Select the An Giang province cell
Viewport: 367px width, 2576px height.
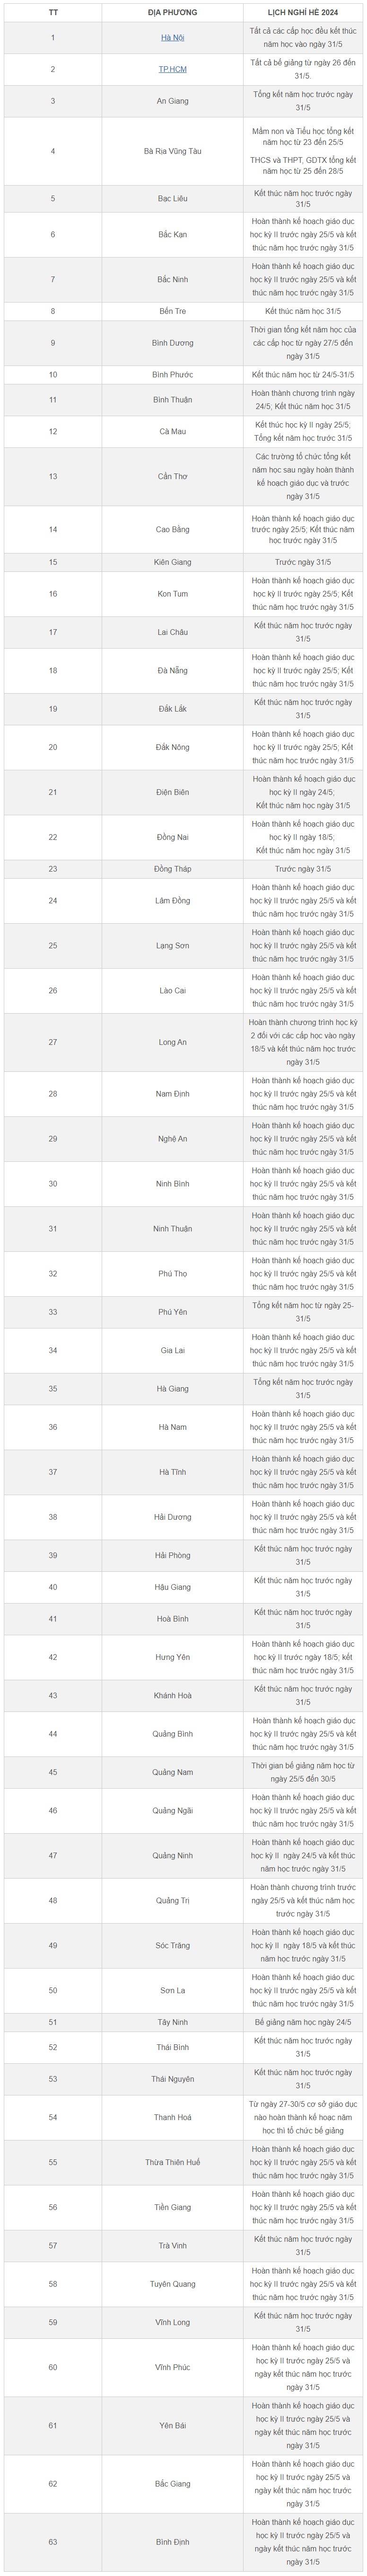(x=172, y=101)
